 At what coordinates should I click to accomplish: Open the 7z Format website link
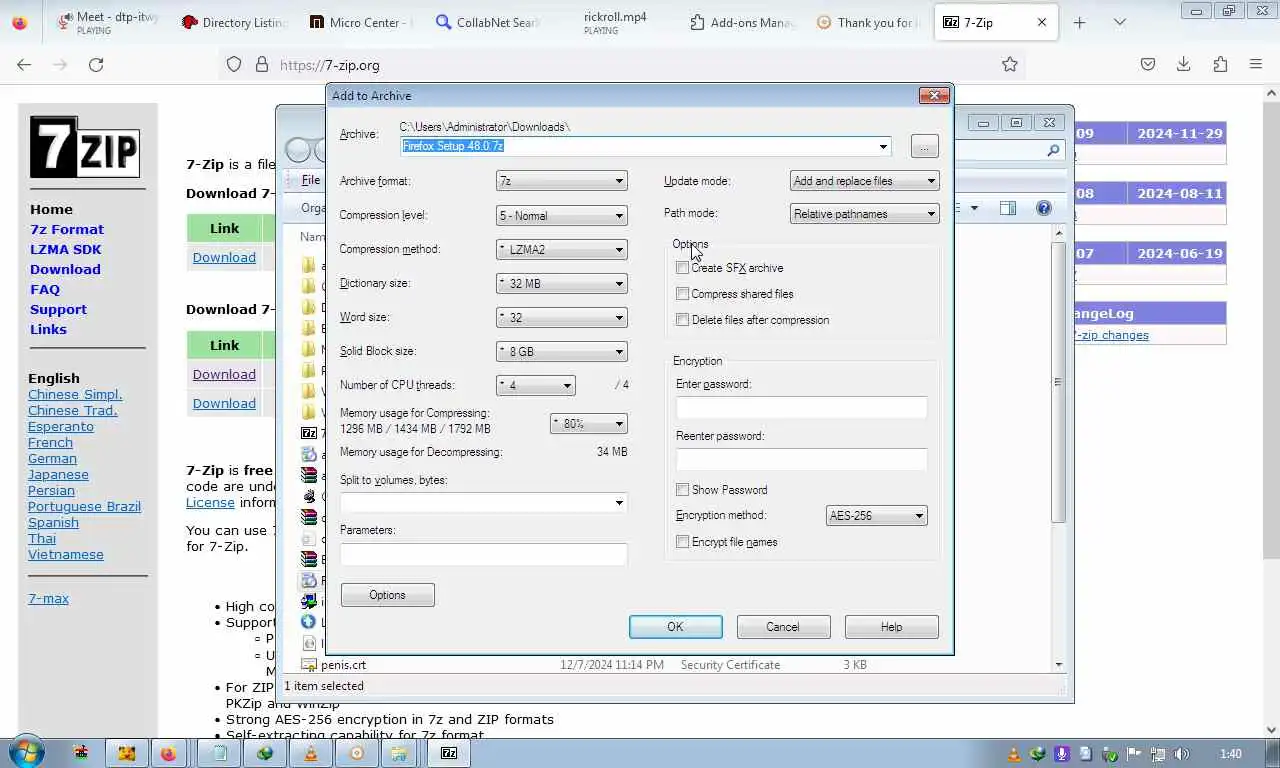pos(67,229)
